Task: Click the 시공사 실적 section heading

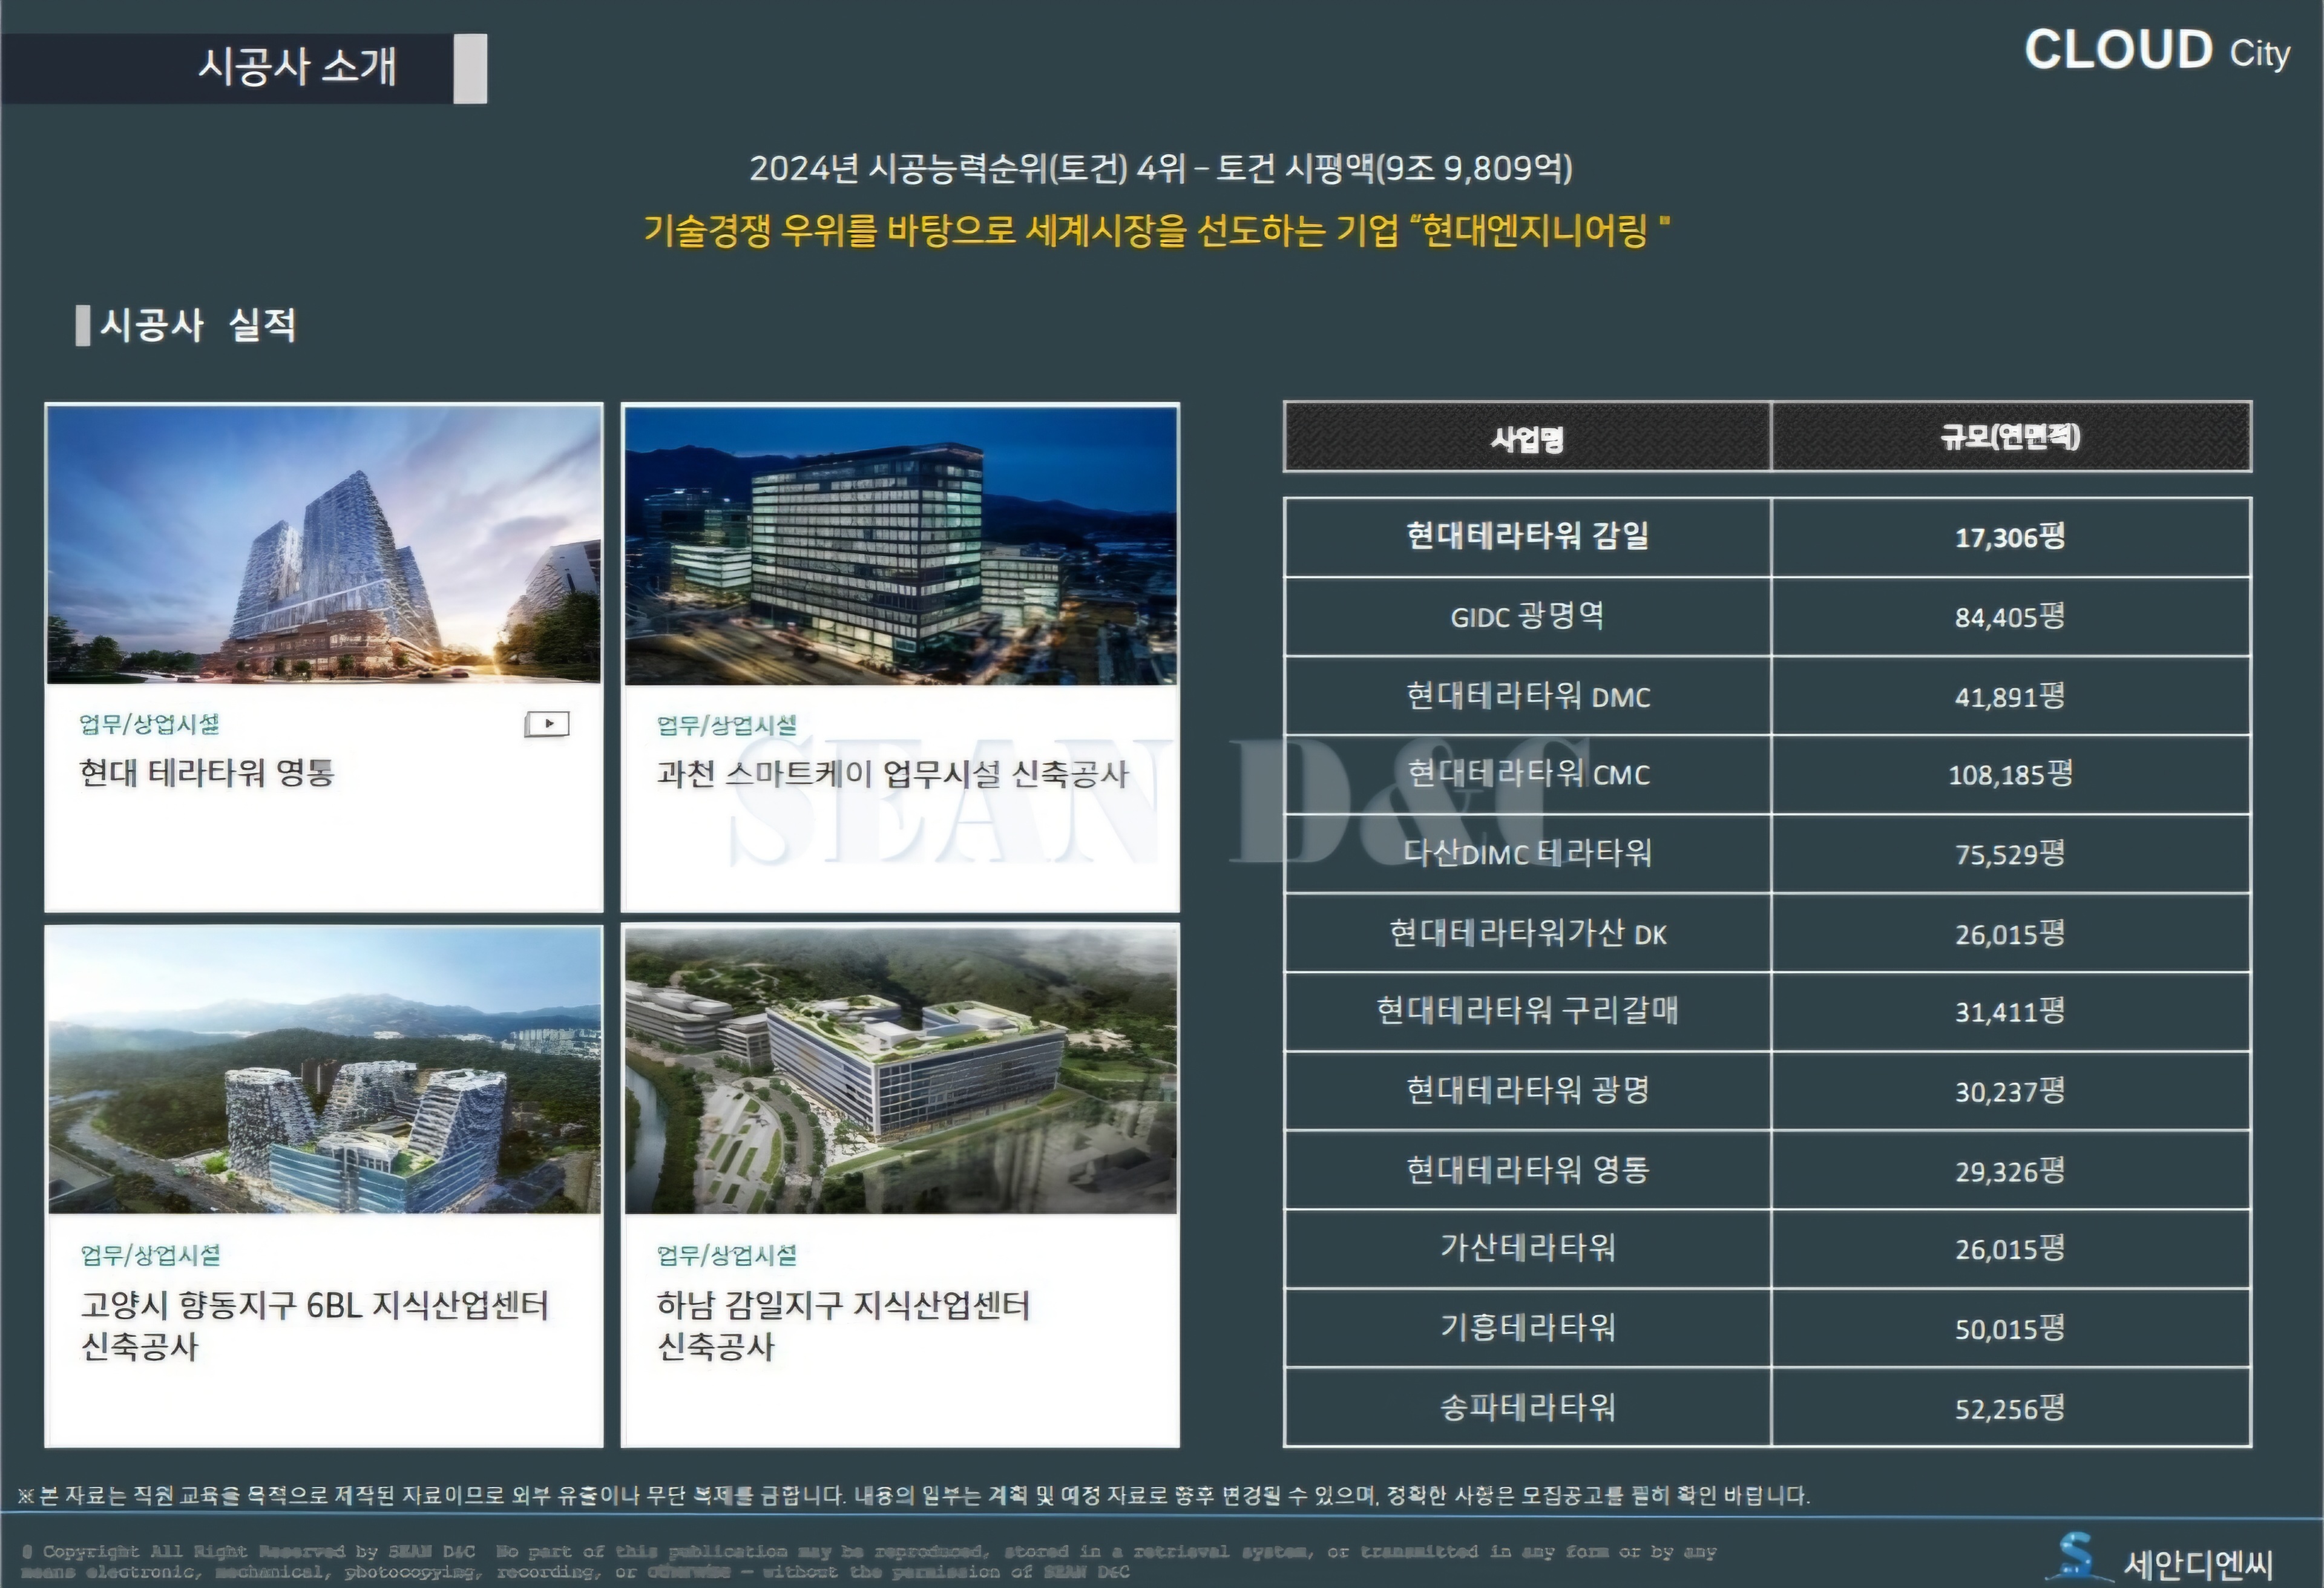Action: (x=198, y=324)
